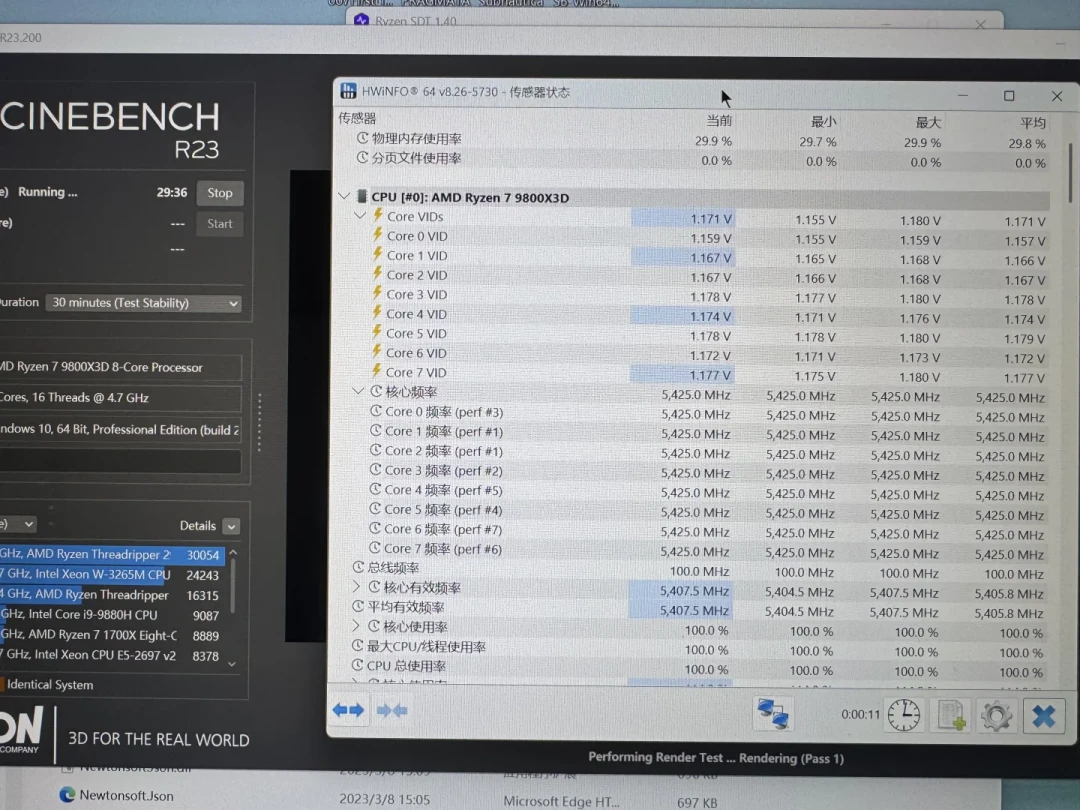Image resolution: width=1080 pixels, height=810 pixels.
Task: Select the AMD Ryzen Threadripper 16315 ranking row
Action: [x=112, y=594]
